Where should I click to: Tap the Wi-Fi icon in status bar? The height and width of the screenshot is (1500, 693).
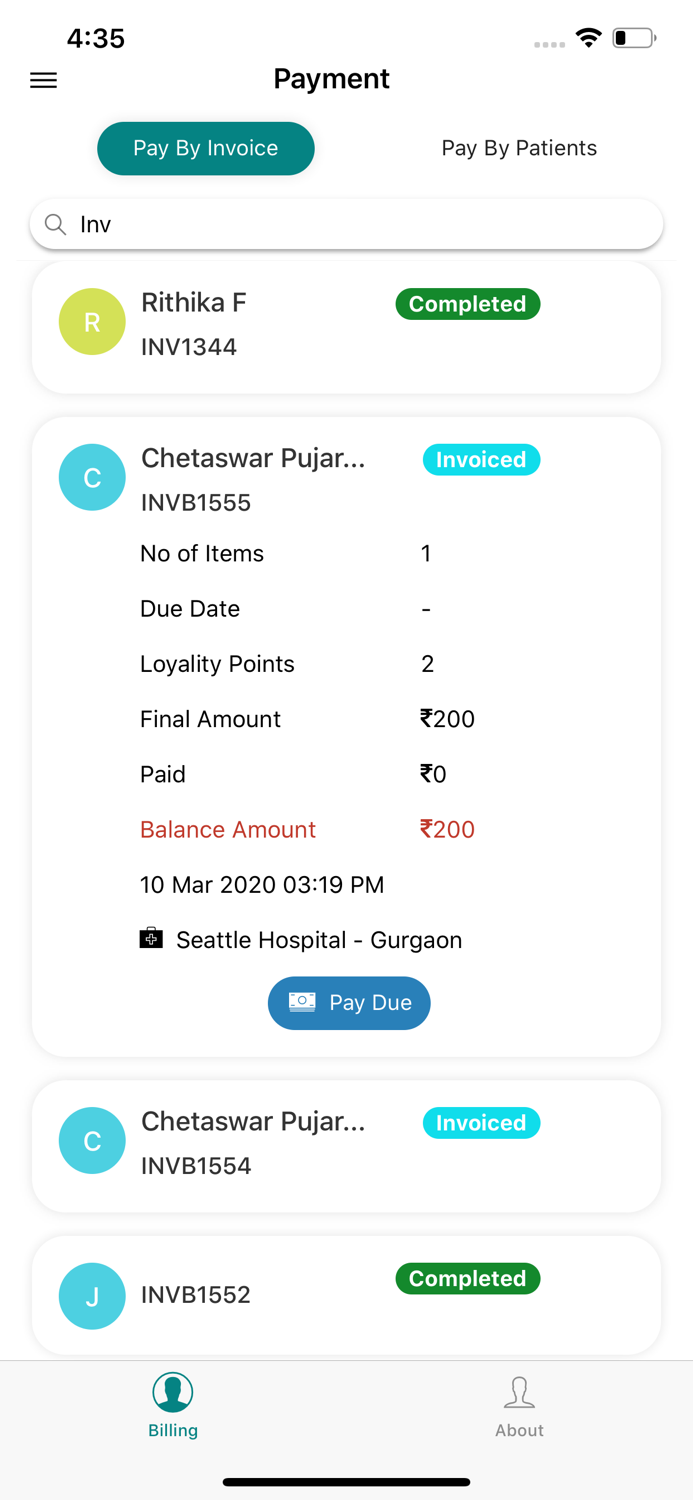point(588,37)
